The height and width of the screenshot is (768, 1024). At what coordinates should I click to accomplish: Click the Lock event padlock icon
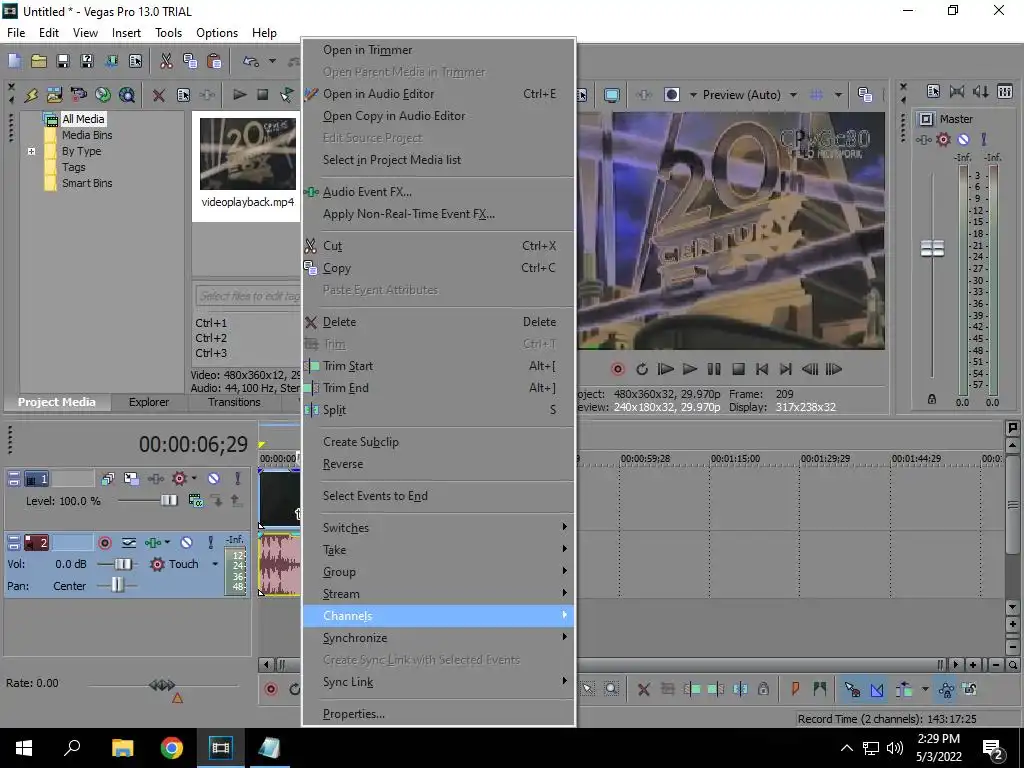click(763, 689)
